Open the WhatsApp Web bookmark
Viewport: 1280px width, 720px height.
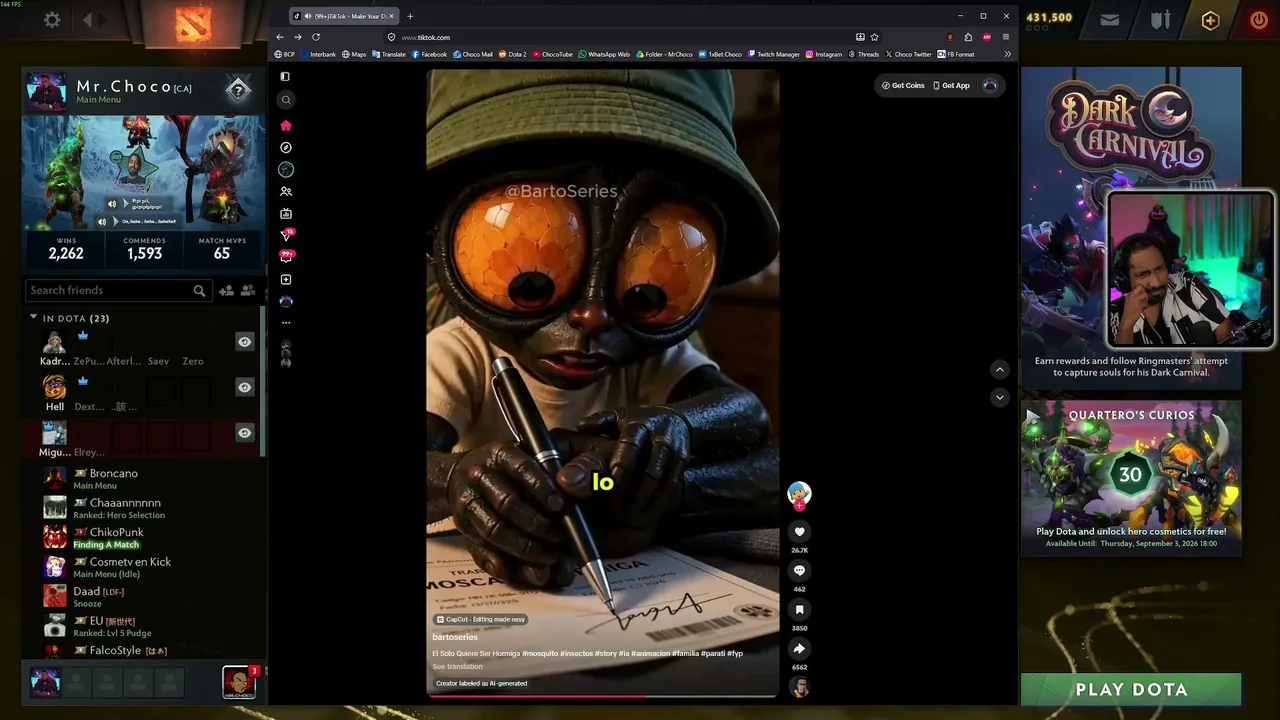click(604, 54)
